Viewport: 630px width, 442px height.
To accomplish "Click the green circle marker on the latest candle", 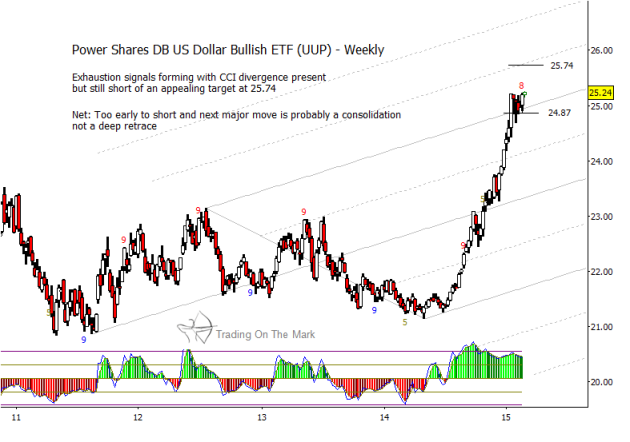I will 524,94.
